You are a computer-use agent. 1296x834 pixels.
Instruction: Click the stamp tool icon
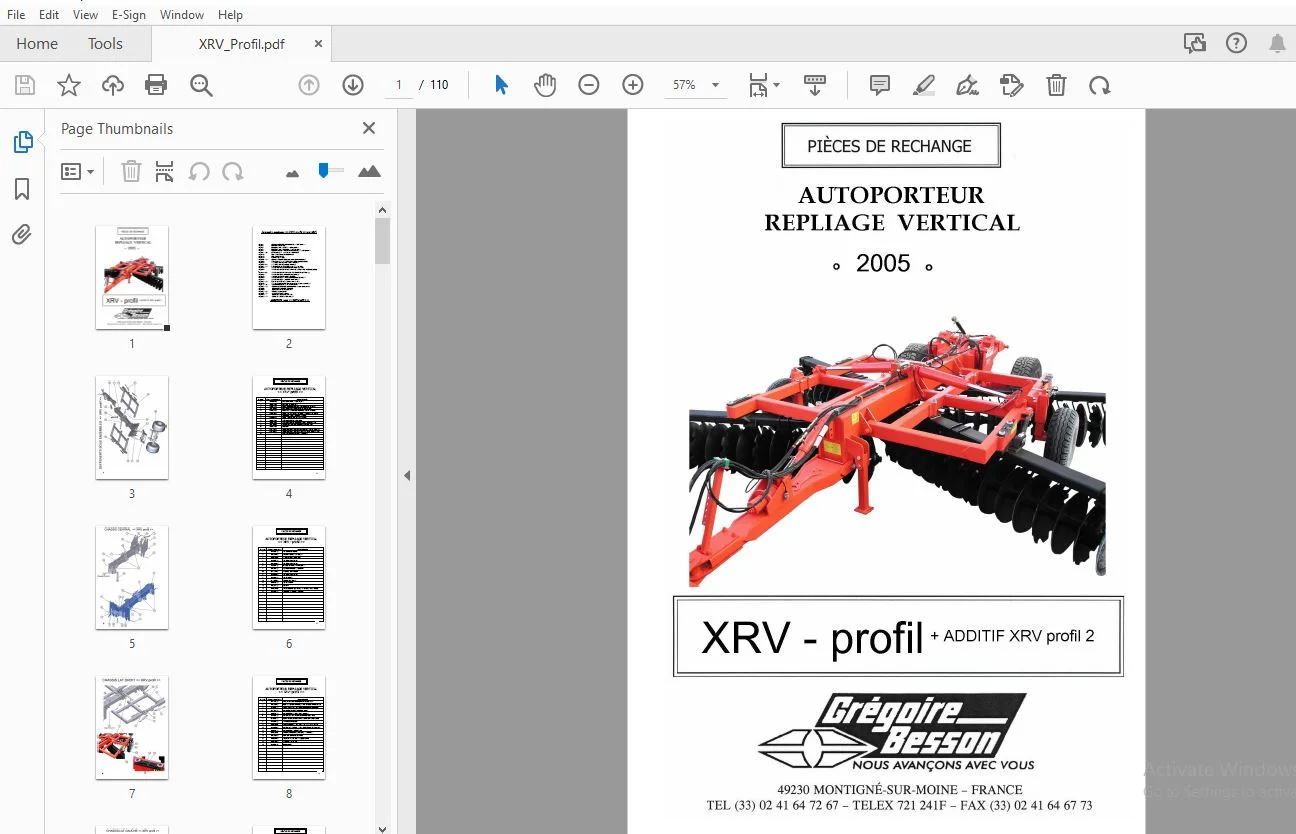1012,85
